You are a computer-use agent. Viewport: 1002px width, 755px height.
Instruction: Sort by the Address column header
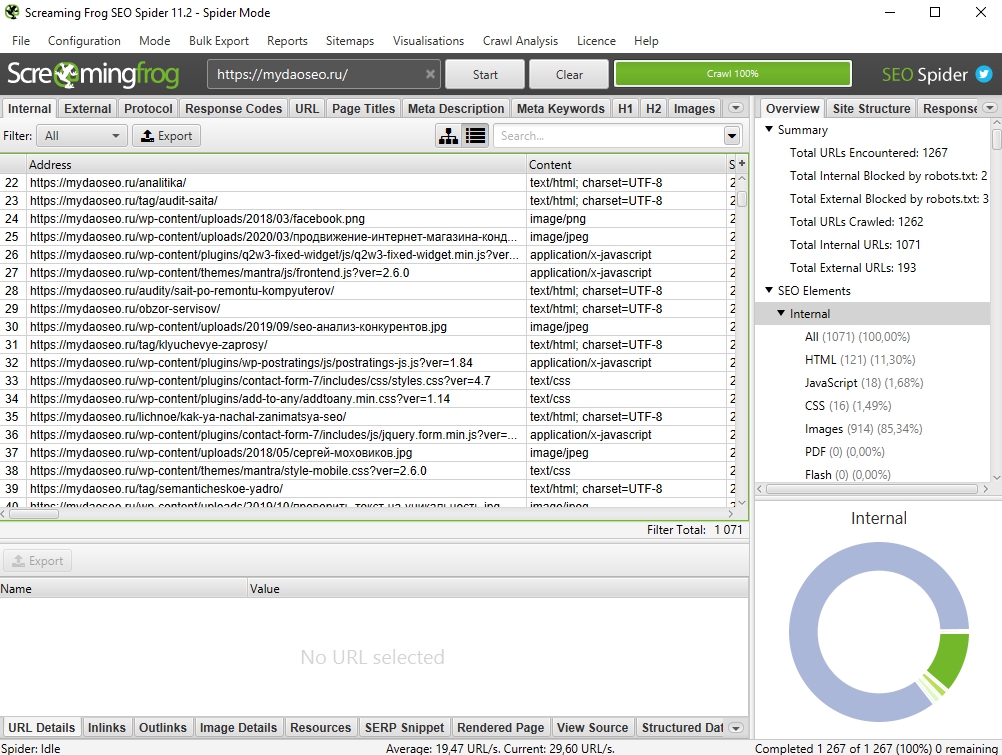(275, 164)
